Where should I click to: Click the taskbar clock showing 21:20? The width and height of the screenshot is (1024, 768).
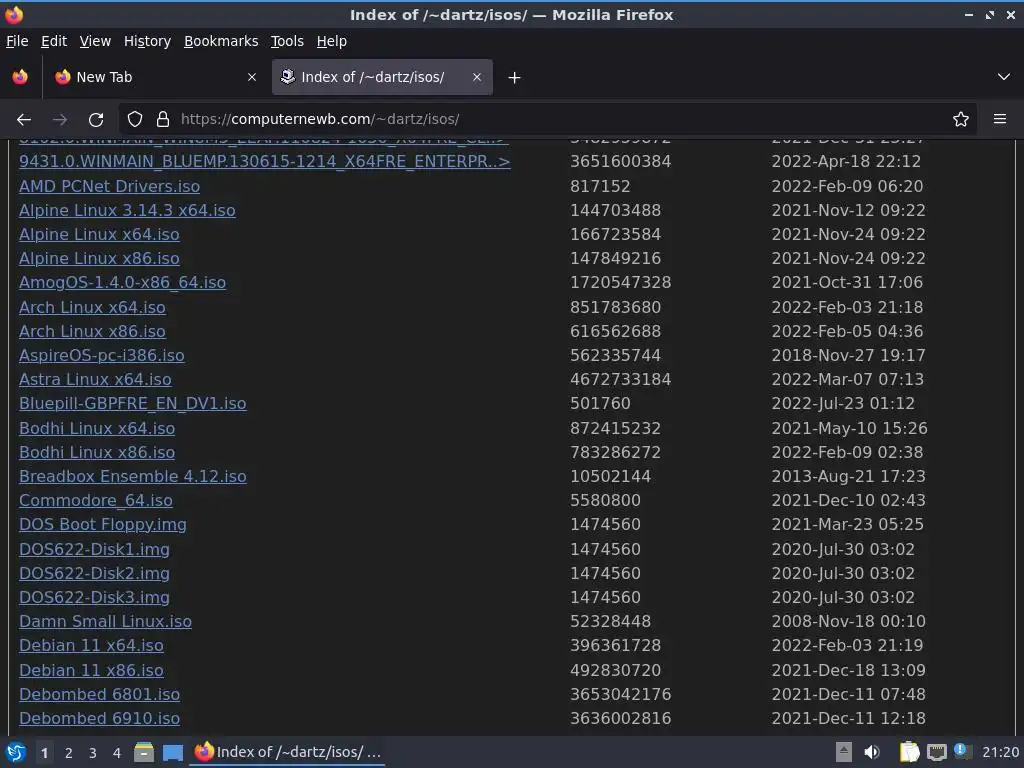coord(1000,752)
